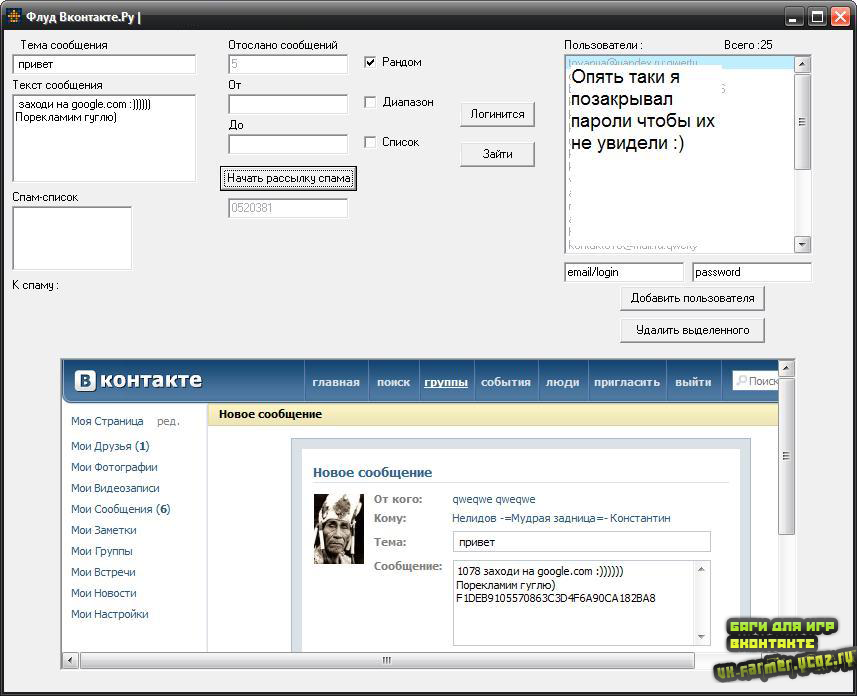Open люди tab in VK header
The height and width of the screenshot is (696, 857).
(562, 382)
